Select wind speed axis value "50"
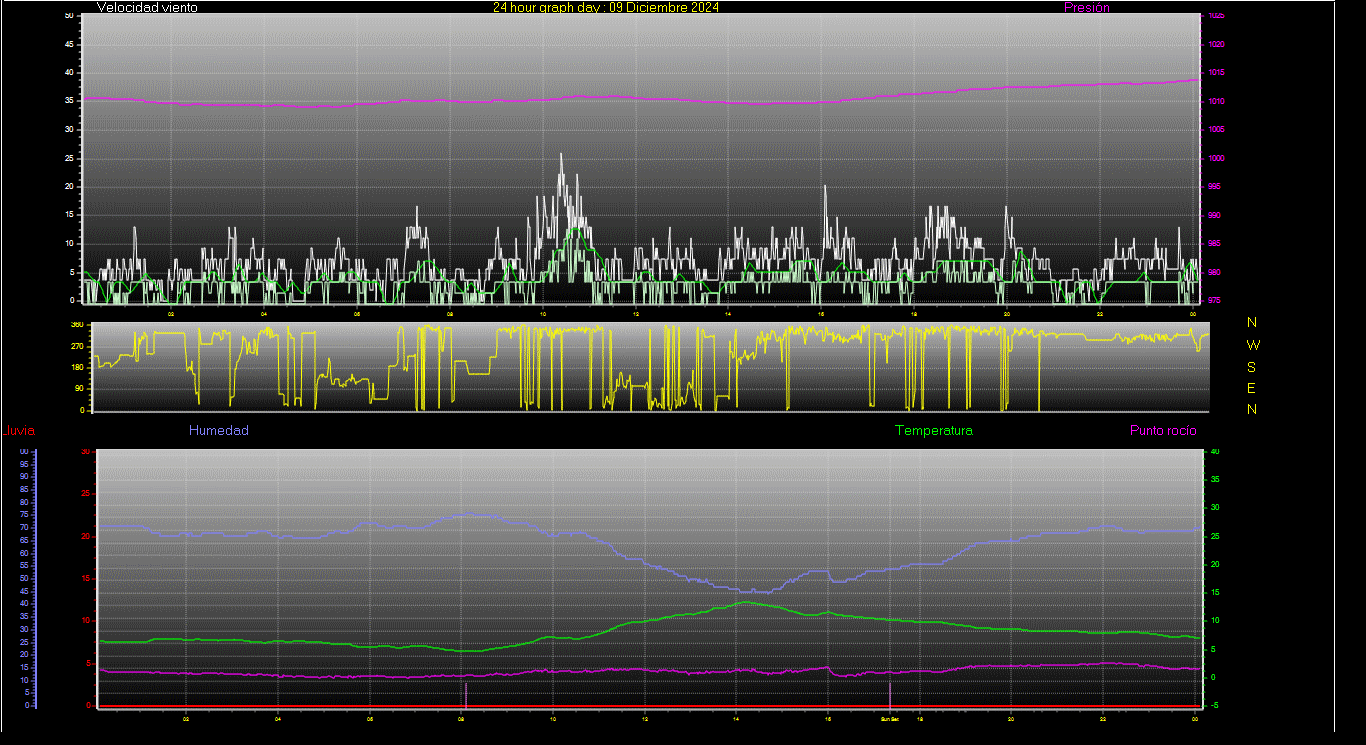1366x745 pixels. pyautogui.click(x=68, y=16)
